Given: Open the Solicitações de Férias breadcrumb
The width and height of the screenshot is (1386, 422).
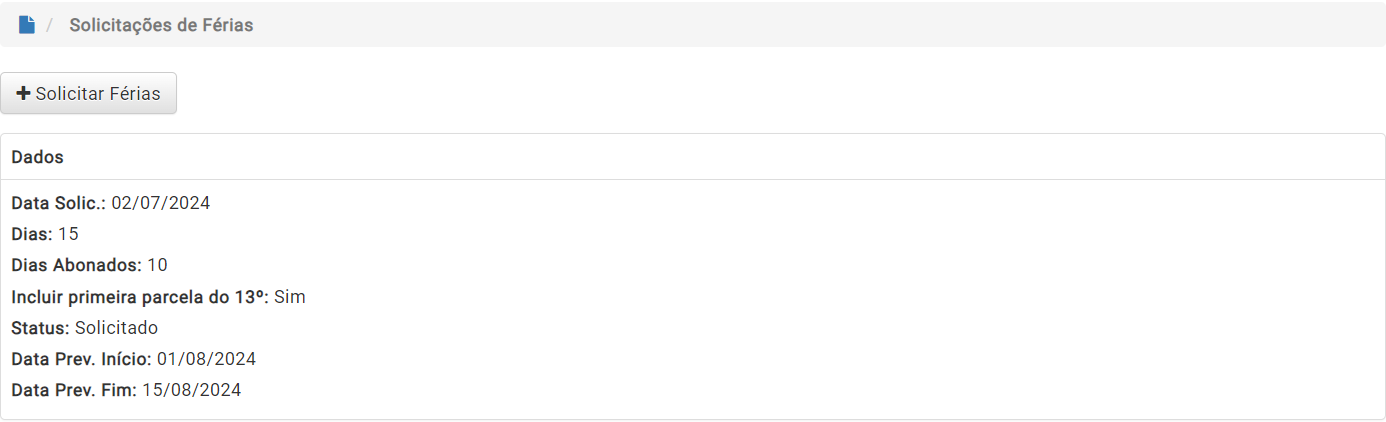Looking at the screenshot, I should click(x=161, y=25).
